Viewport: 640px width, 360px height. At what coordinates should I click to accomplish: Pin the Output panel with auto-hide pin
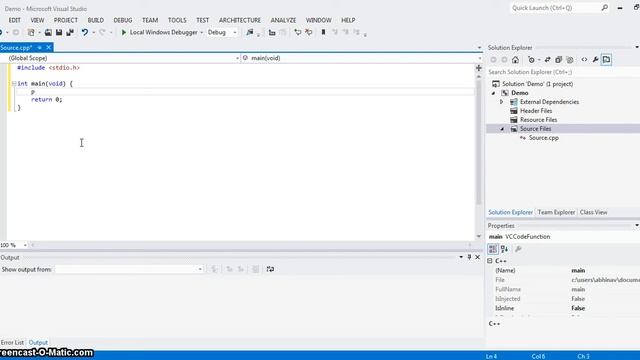pos(469,257)
